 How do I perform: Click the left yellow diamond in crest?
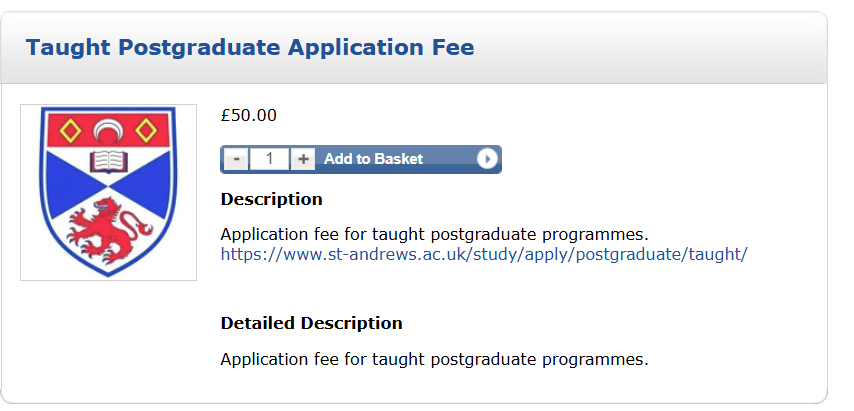click(69, 129)
